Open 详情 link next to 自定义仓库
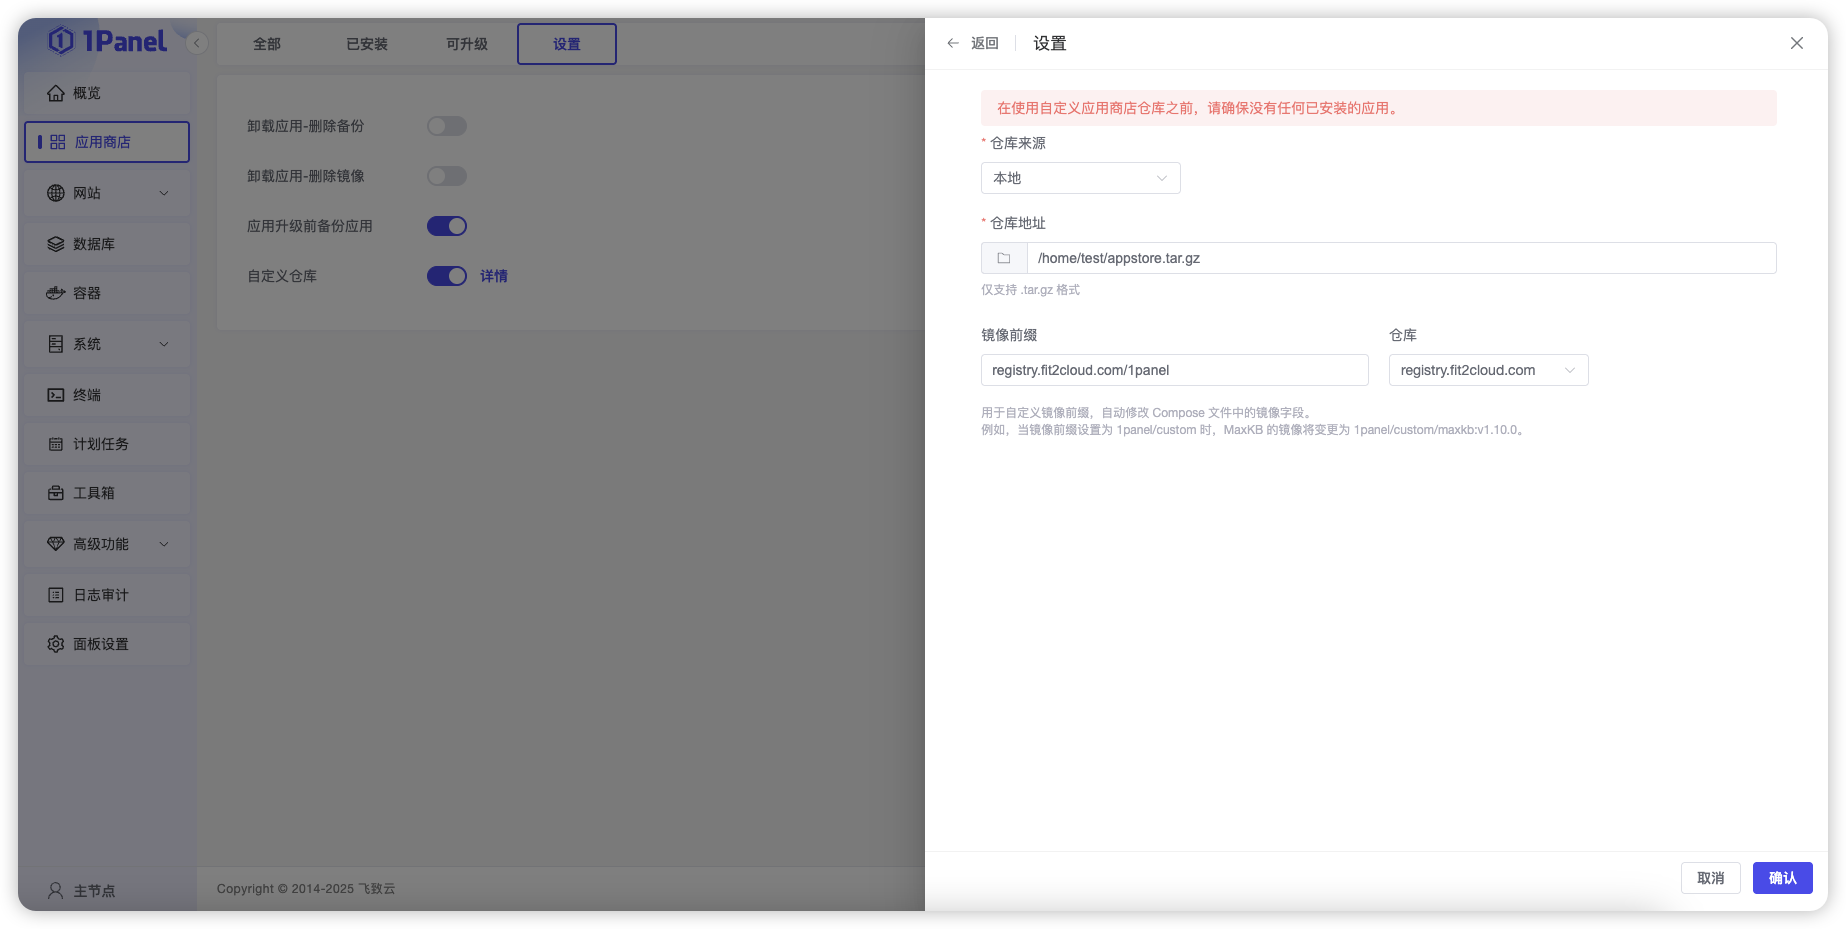This screenshot has width=1846, height=929. point(494,275)
